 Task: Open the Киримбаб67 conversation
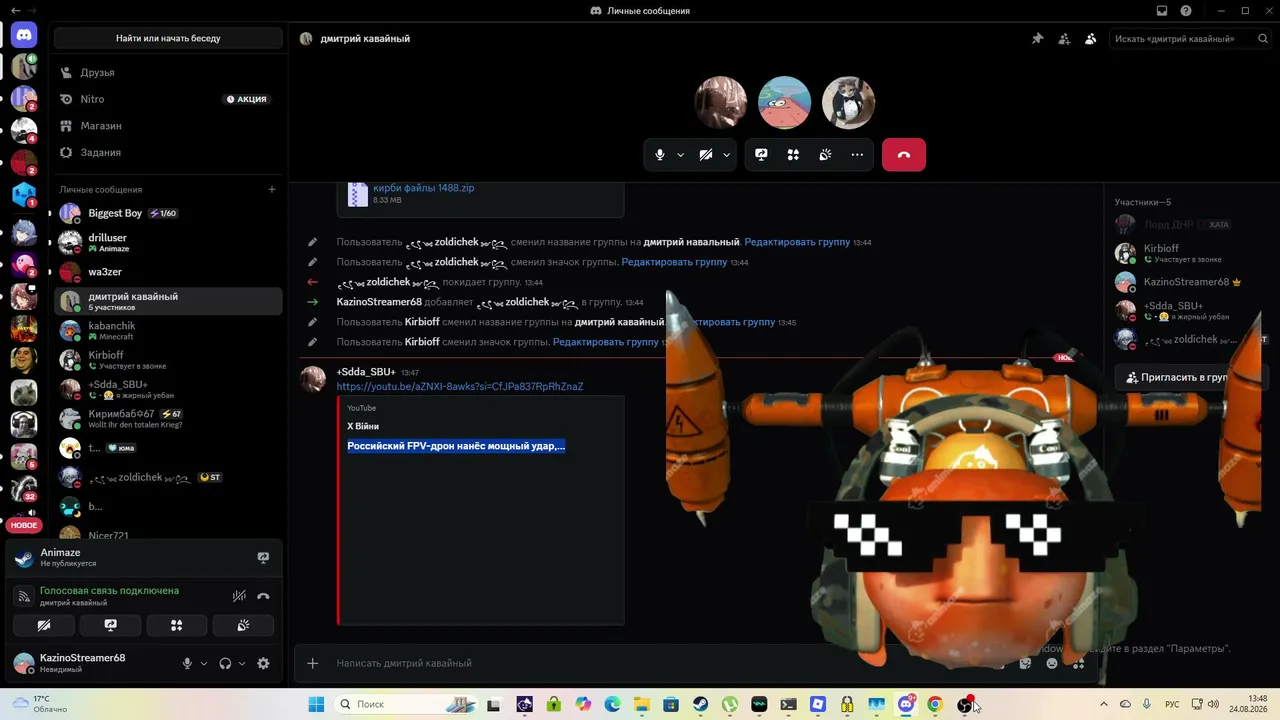tap(168, 418)
